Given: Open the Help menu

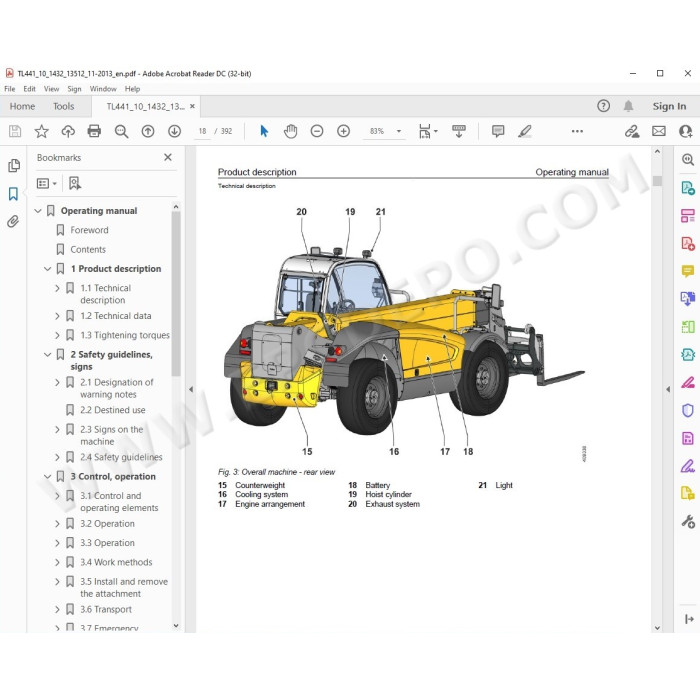Looking at the screenshot, I should click(x=132, y=89).
